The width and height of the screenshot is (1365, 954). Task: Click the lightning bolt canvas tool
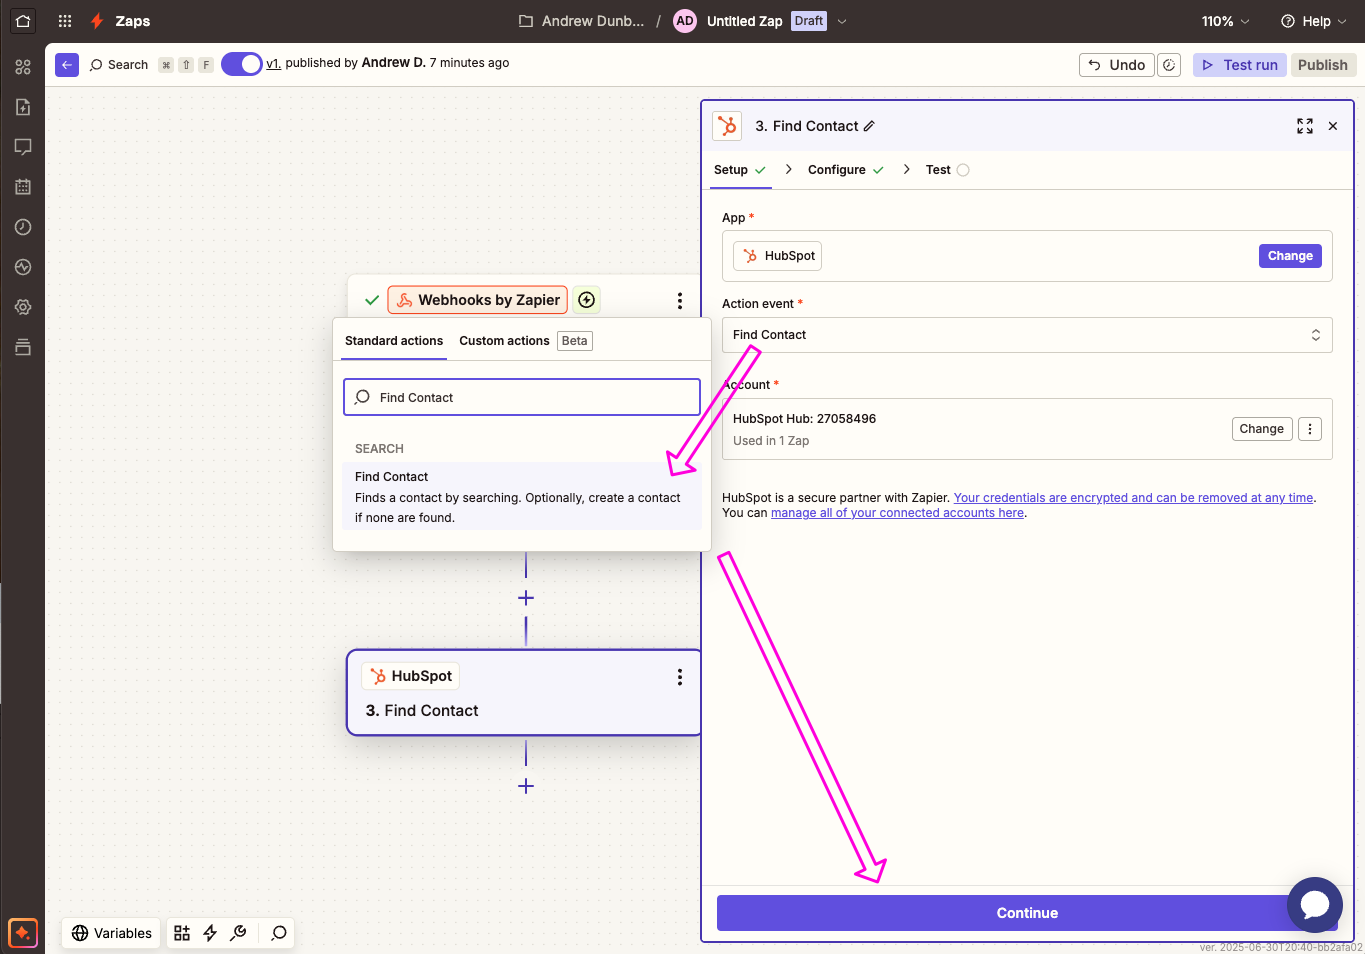[x=210, y=933]
